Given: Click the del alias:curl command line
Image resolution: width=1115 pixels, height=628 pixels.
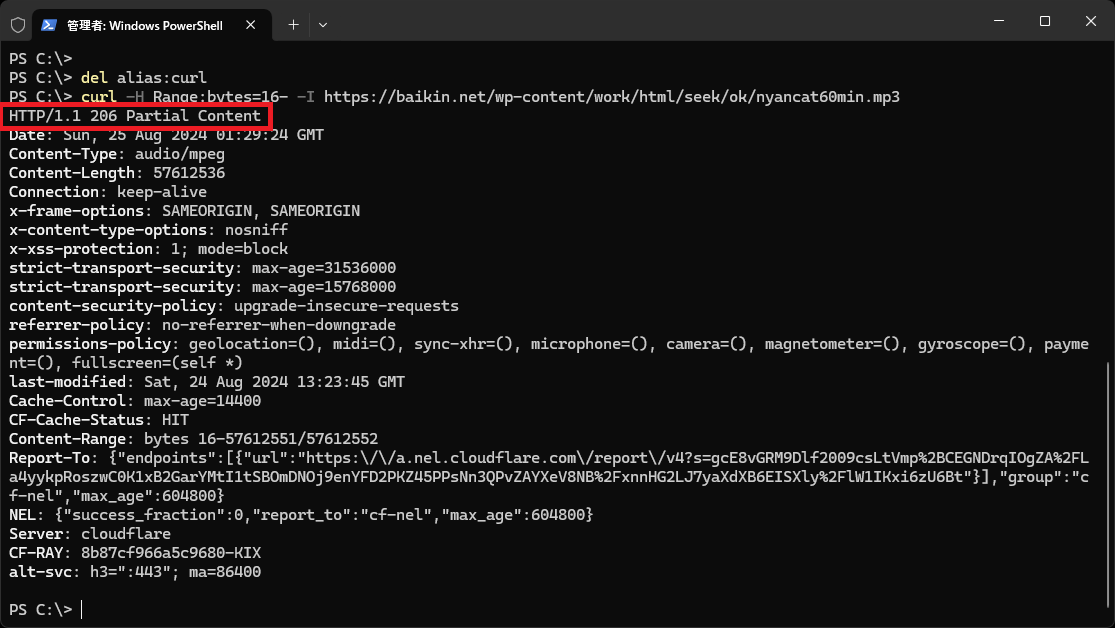Looking at the screenshot, I should tap(143, 78).
